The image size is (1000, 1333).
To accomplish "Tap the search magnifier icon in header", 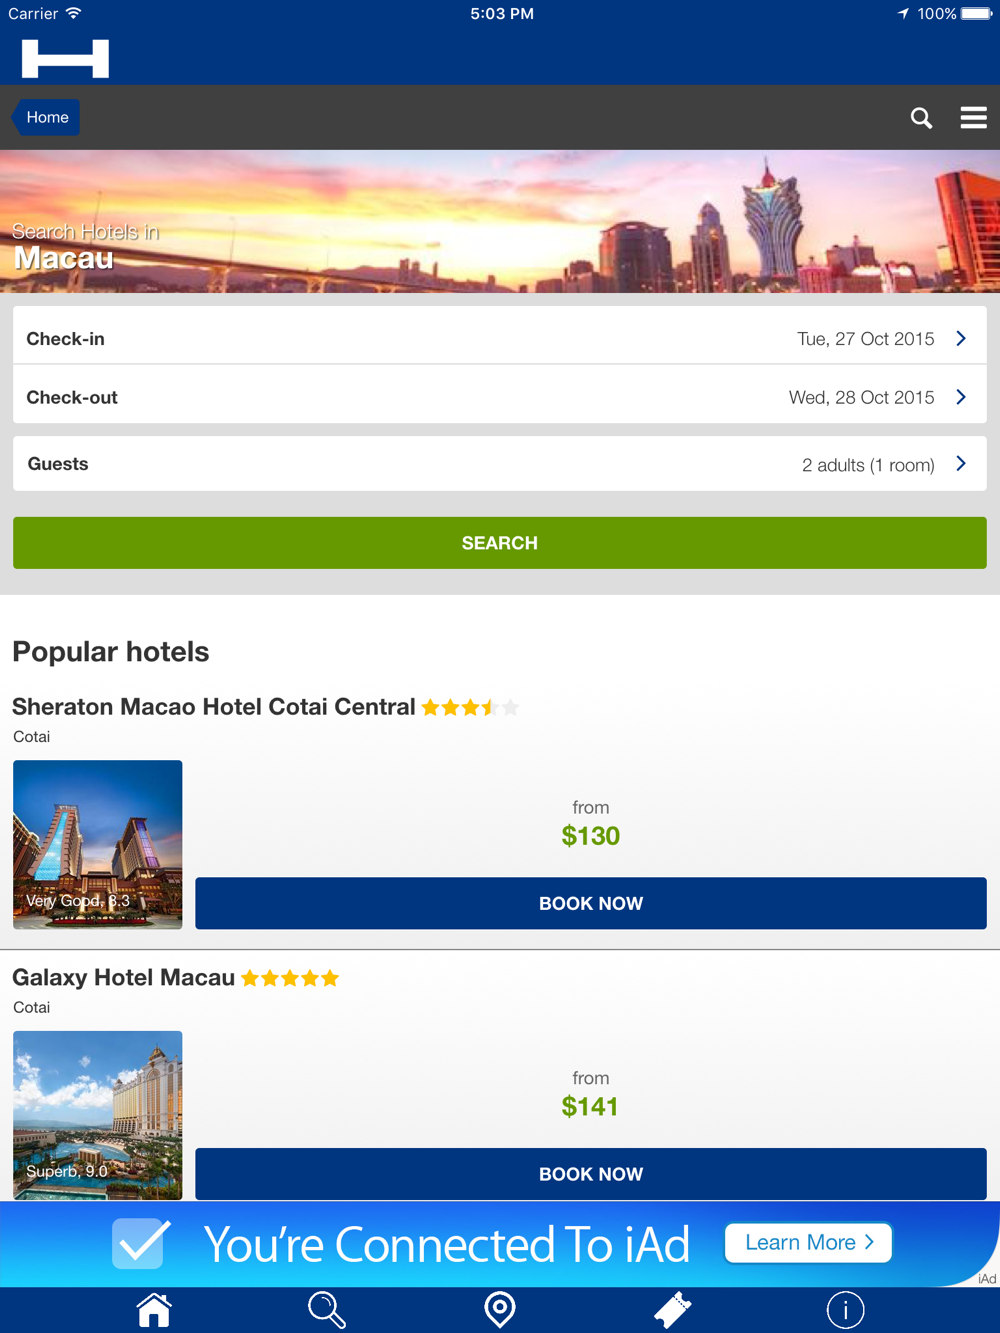I will (x=921, y=118).
